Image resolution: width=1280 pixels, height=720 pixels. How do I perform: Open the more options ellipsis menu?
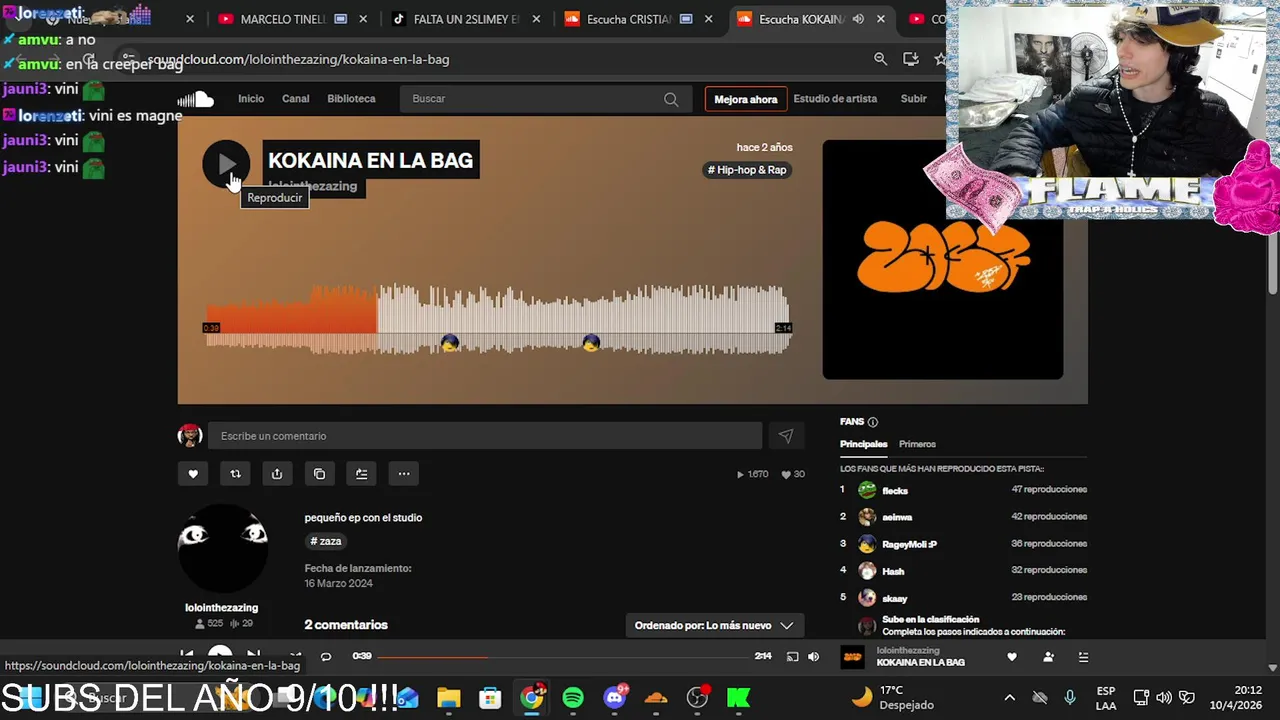coord(403,474)
